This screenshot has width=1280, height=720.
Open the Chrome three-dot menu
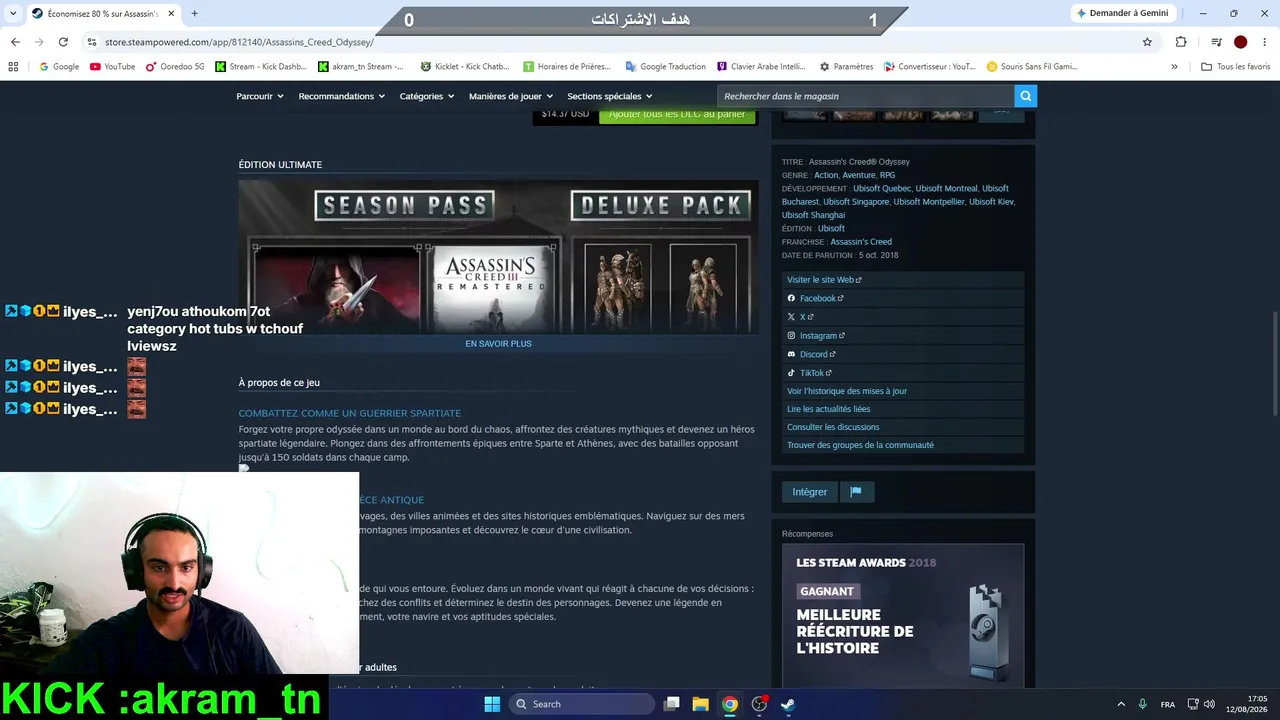(1264, 42)
